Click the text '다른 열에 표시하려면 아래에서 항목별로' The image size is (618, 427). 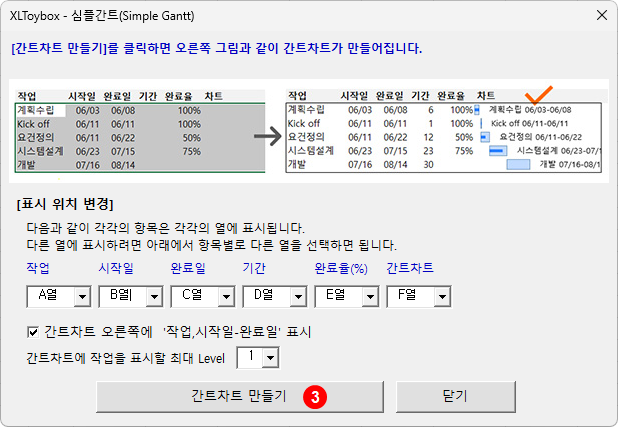(x=138, y=245)
